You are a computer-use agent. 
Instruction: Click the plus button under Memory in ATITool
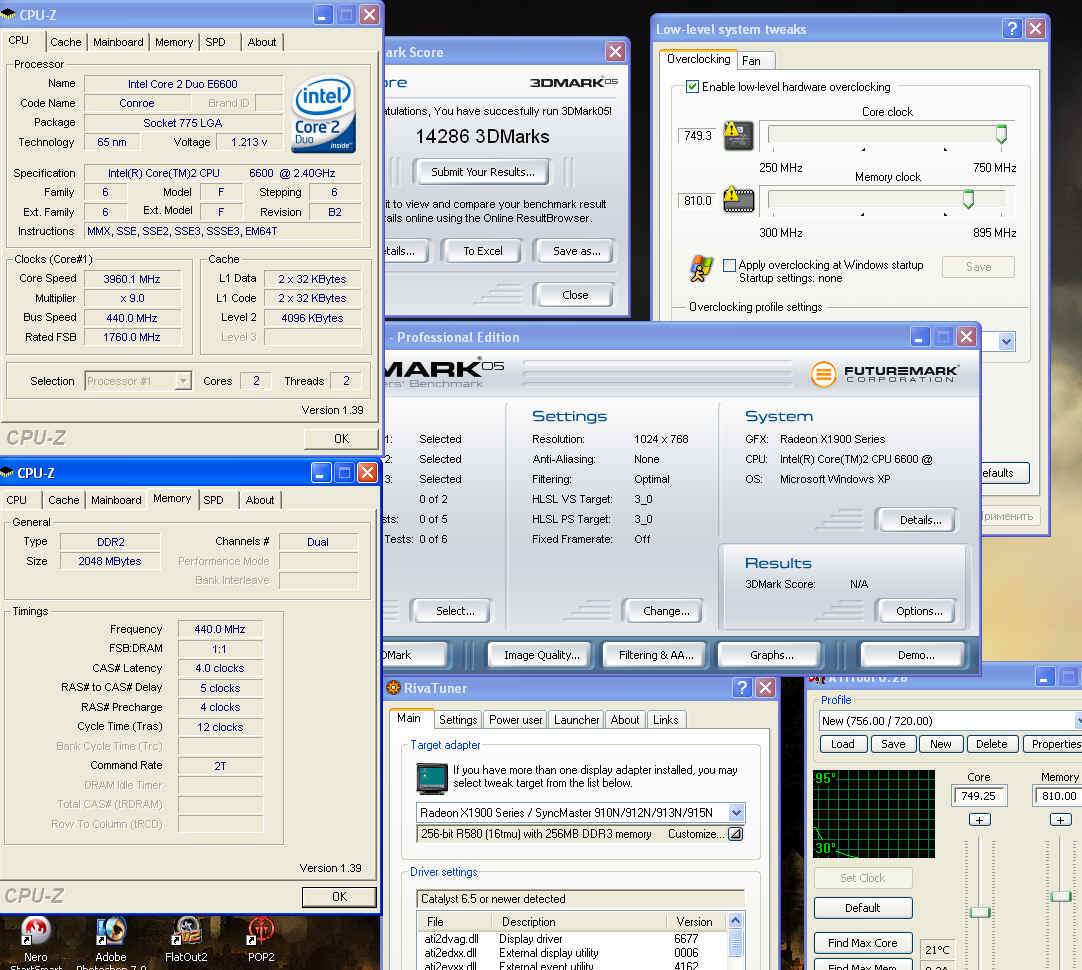point(1060,820)
